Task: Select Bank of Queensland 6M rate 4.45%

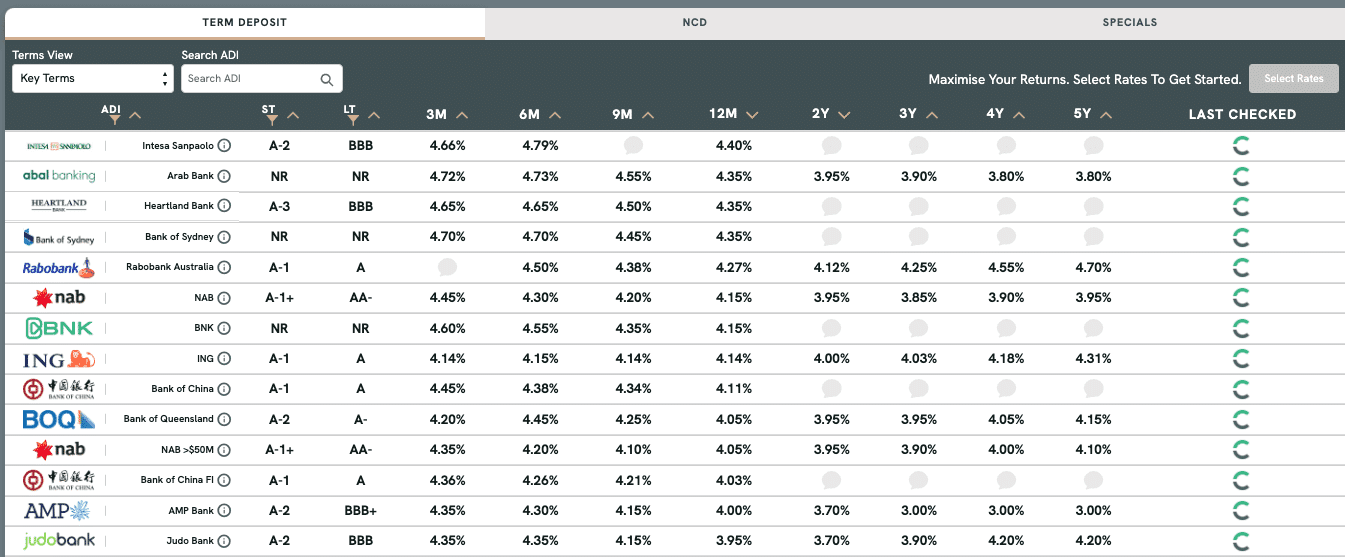Action: [x=540, y=419]
